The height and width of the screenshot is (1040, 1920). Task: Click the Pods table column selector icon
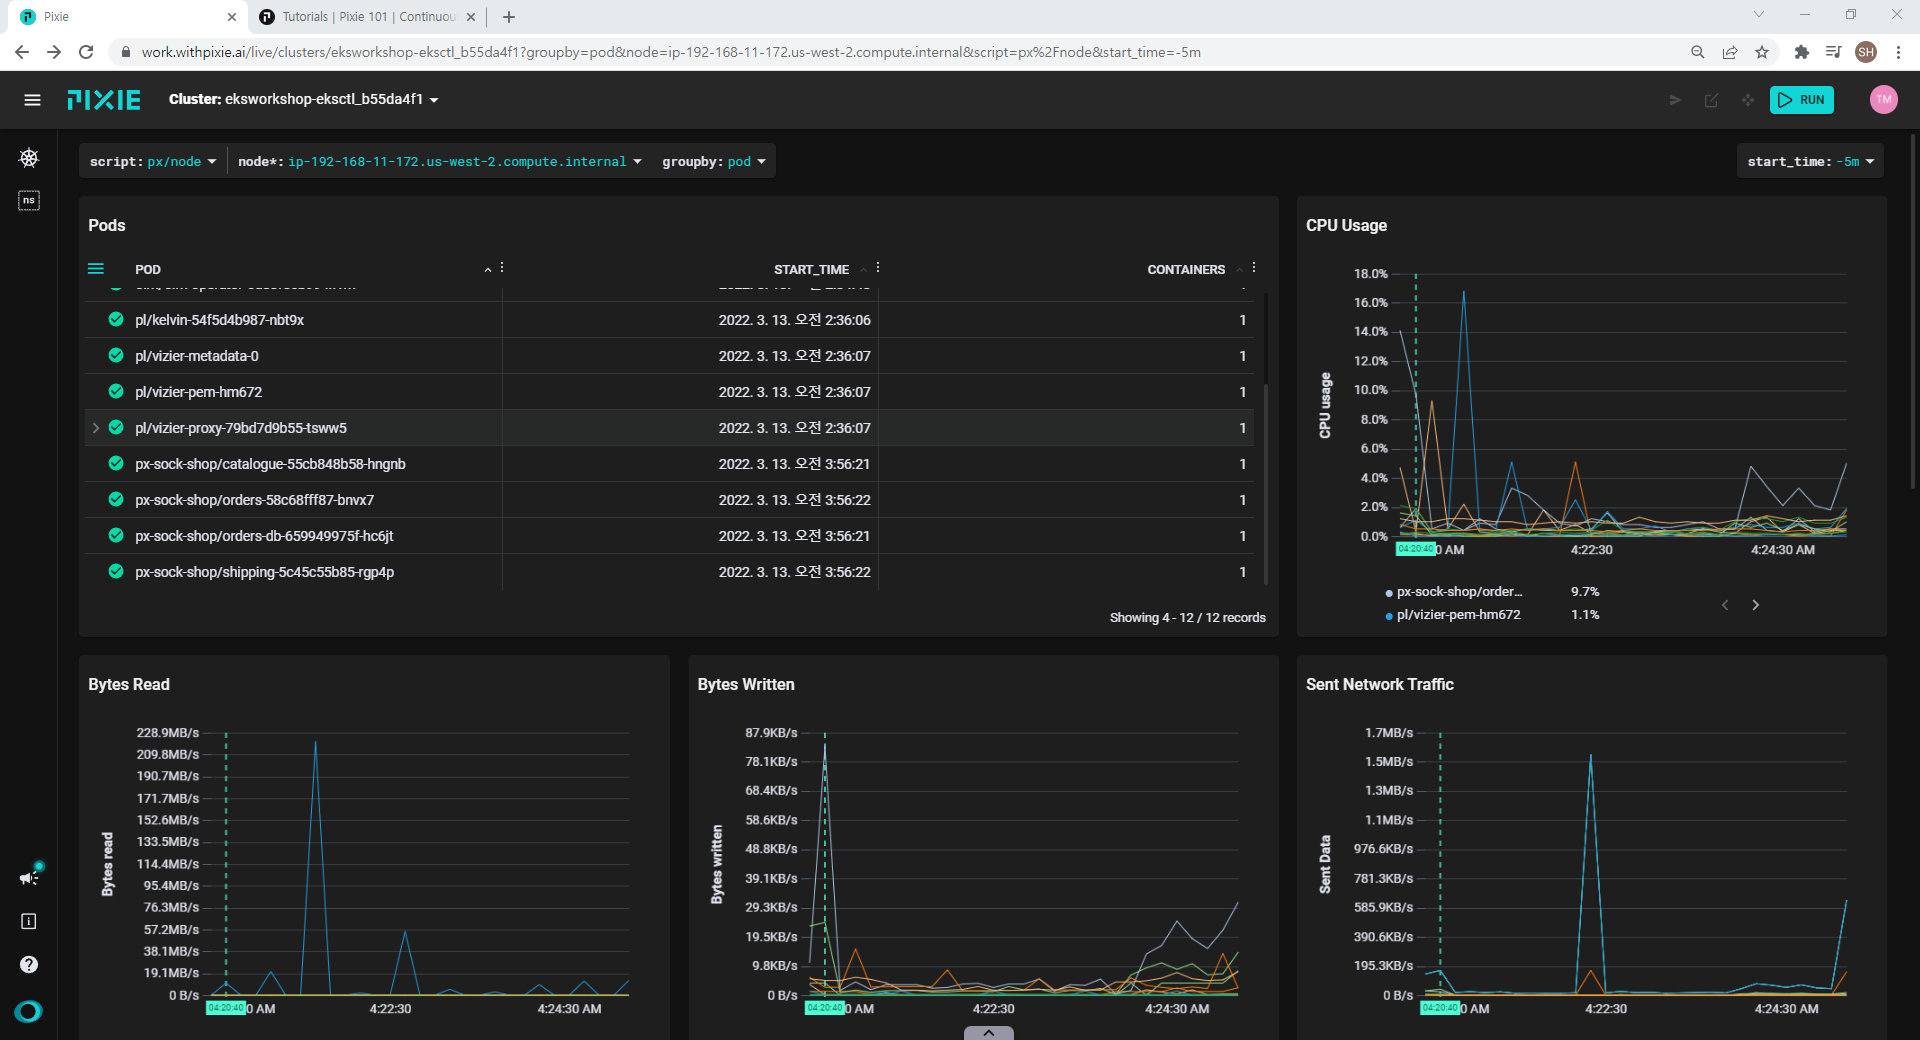click(96, 269)
